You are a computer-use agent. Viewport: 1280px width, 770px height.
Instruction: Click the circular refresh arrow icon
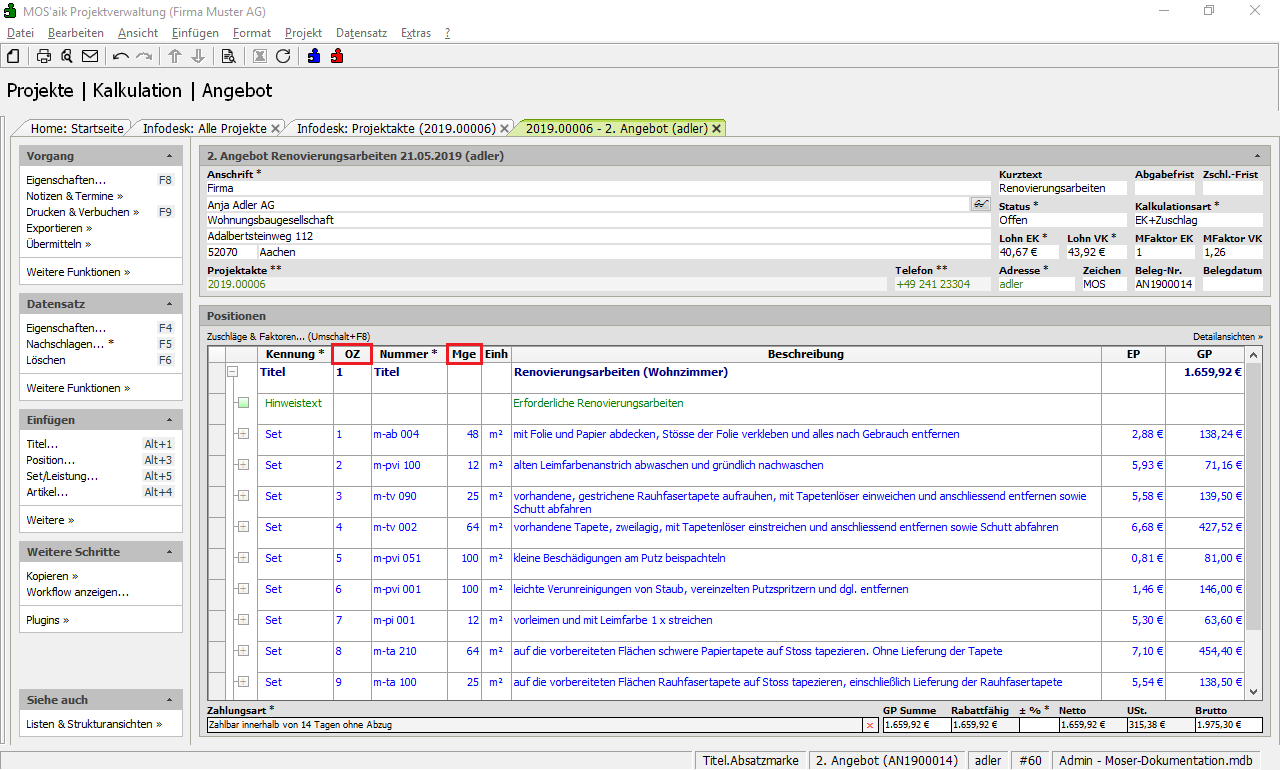point(283,56)
